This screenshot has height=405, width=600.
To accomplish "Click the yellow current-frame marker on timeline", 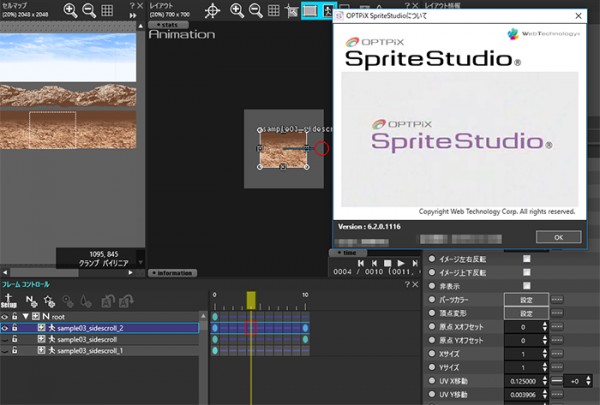I will pyautogui.click(x=251, y=300).
